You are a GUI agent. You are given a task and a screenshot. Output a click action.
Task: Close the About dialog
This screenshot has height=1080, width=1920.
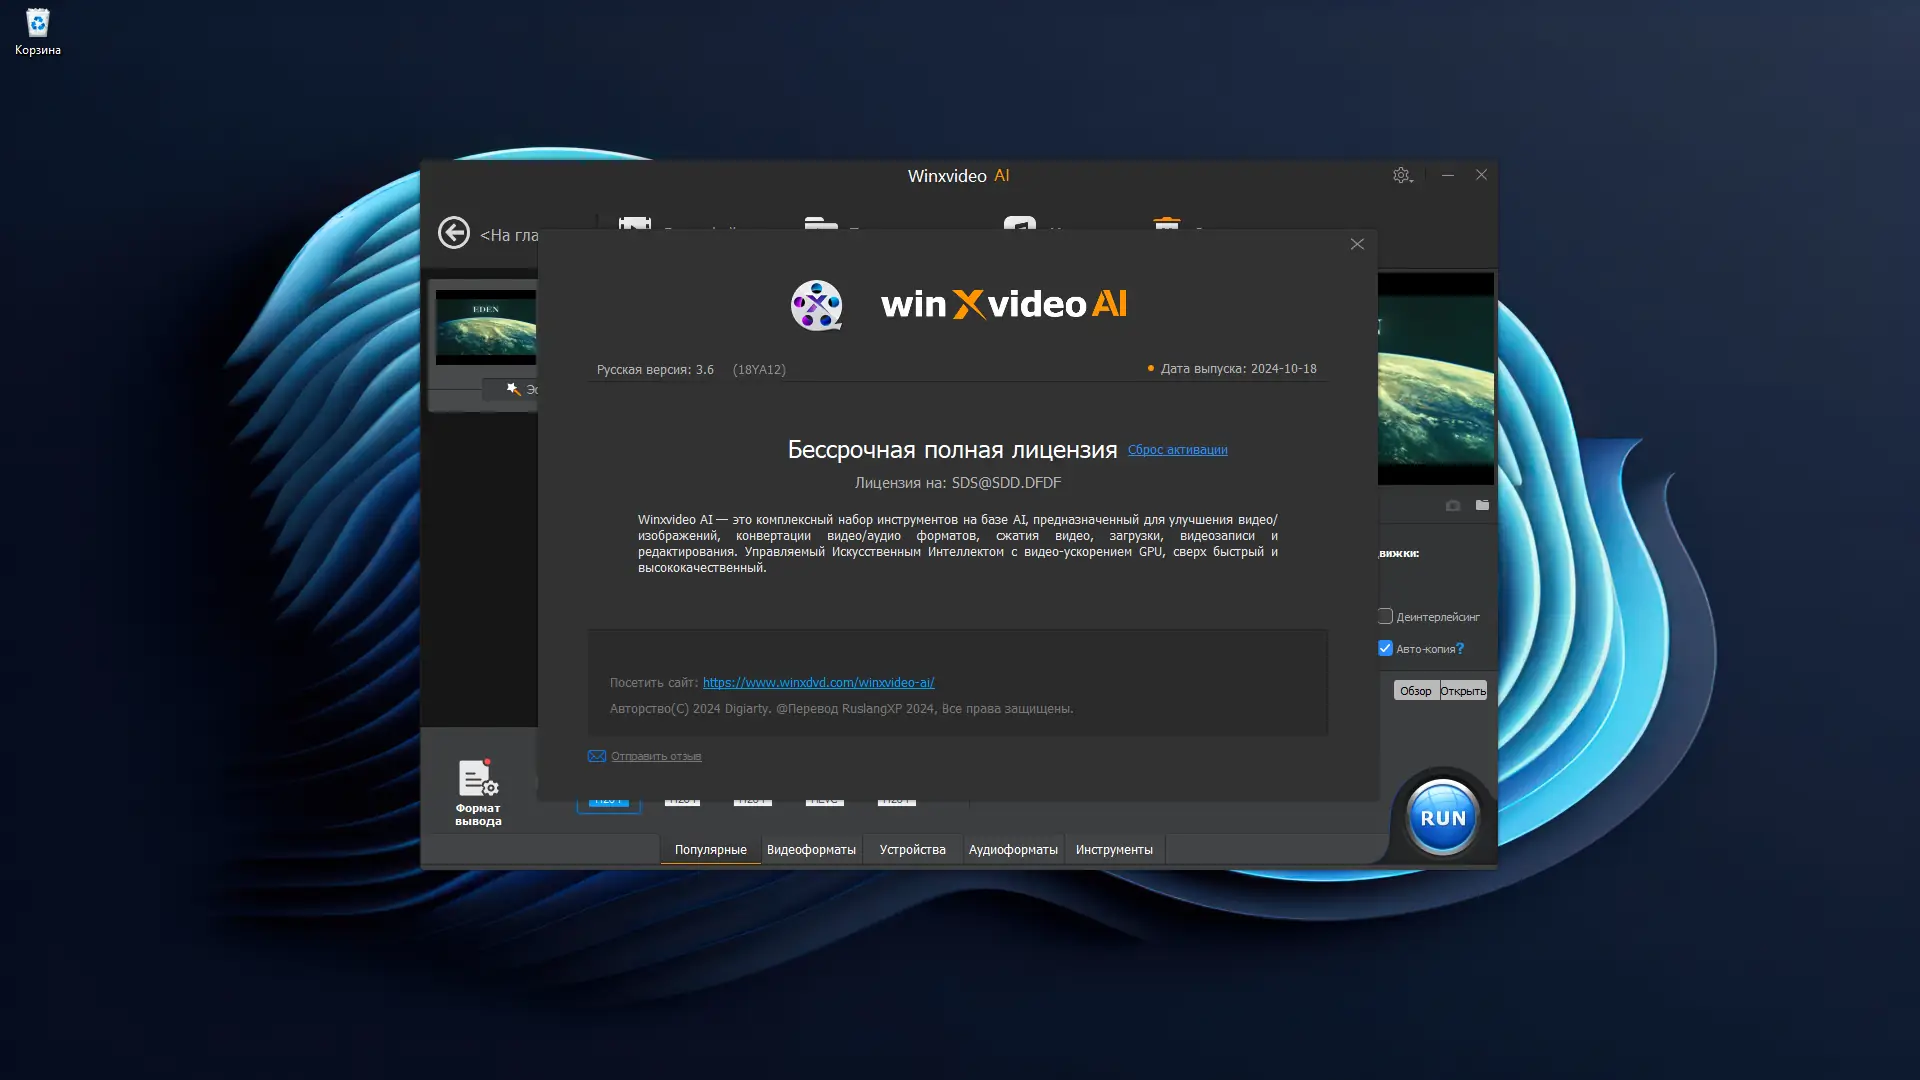1357,244
